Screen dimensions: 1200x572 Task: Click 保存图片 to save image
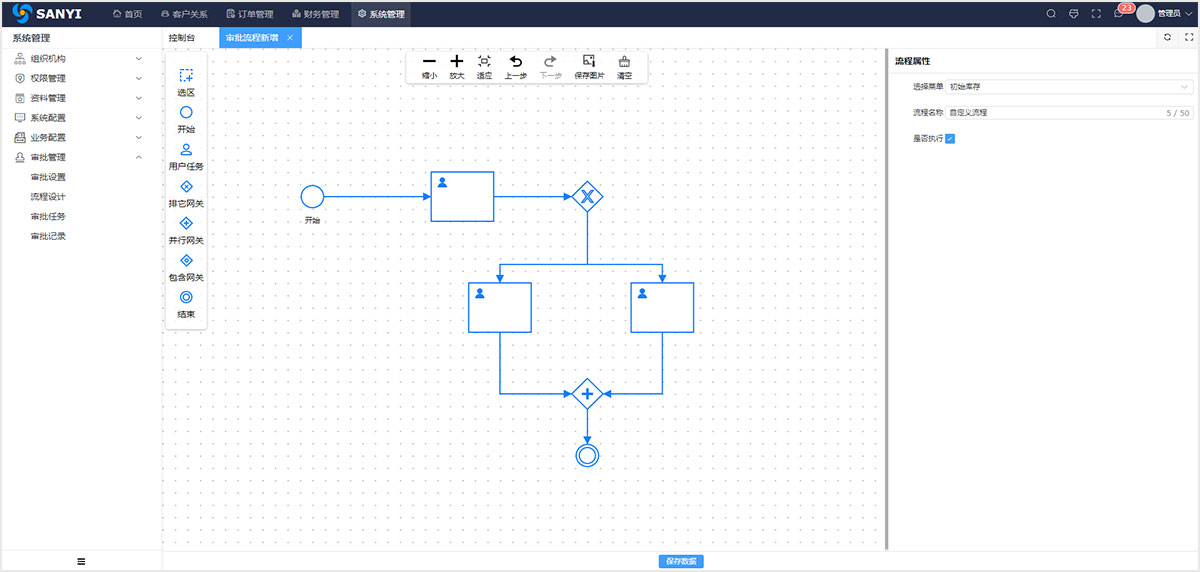coord(589,66)
